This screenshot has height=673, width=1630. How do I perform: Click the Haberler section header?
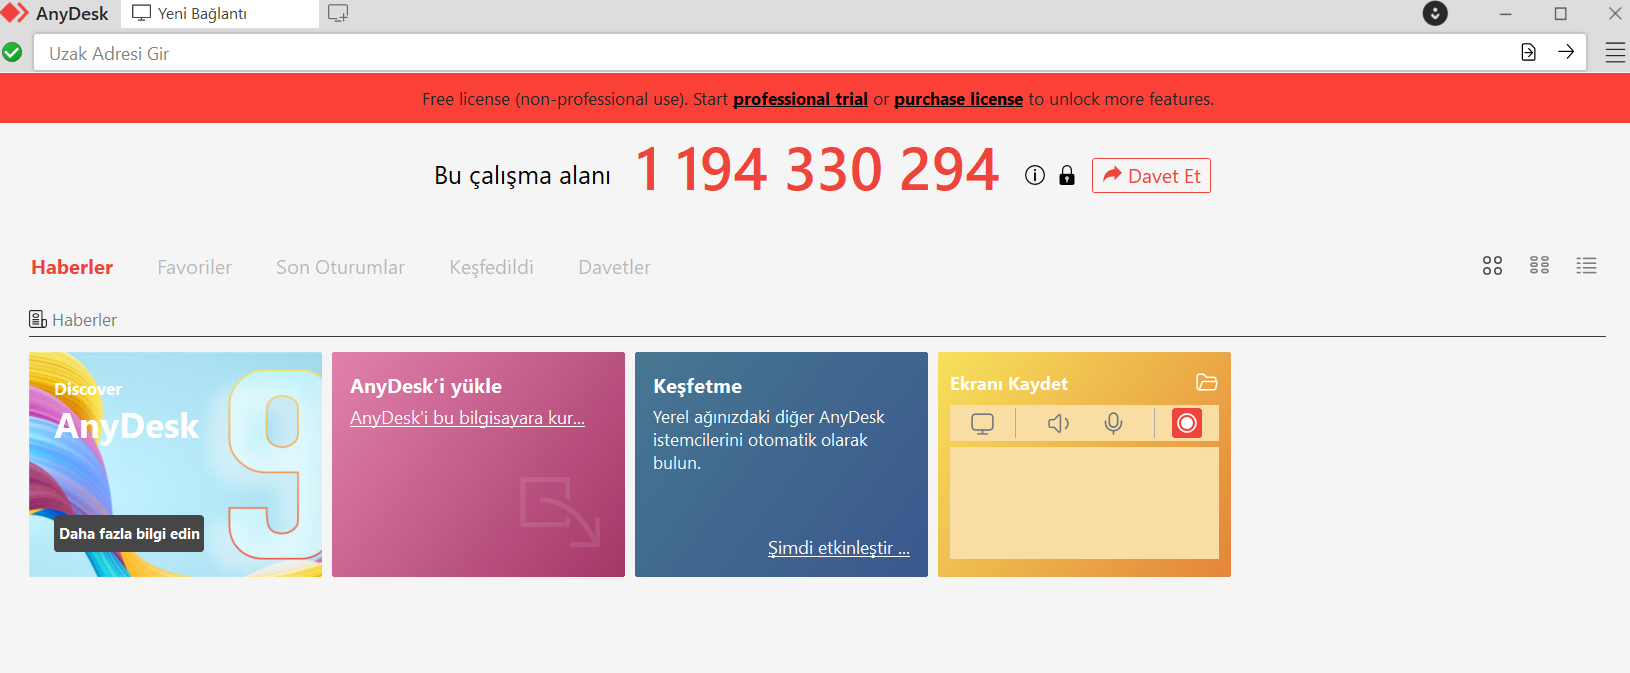[x=73, y=320]
